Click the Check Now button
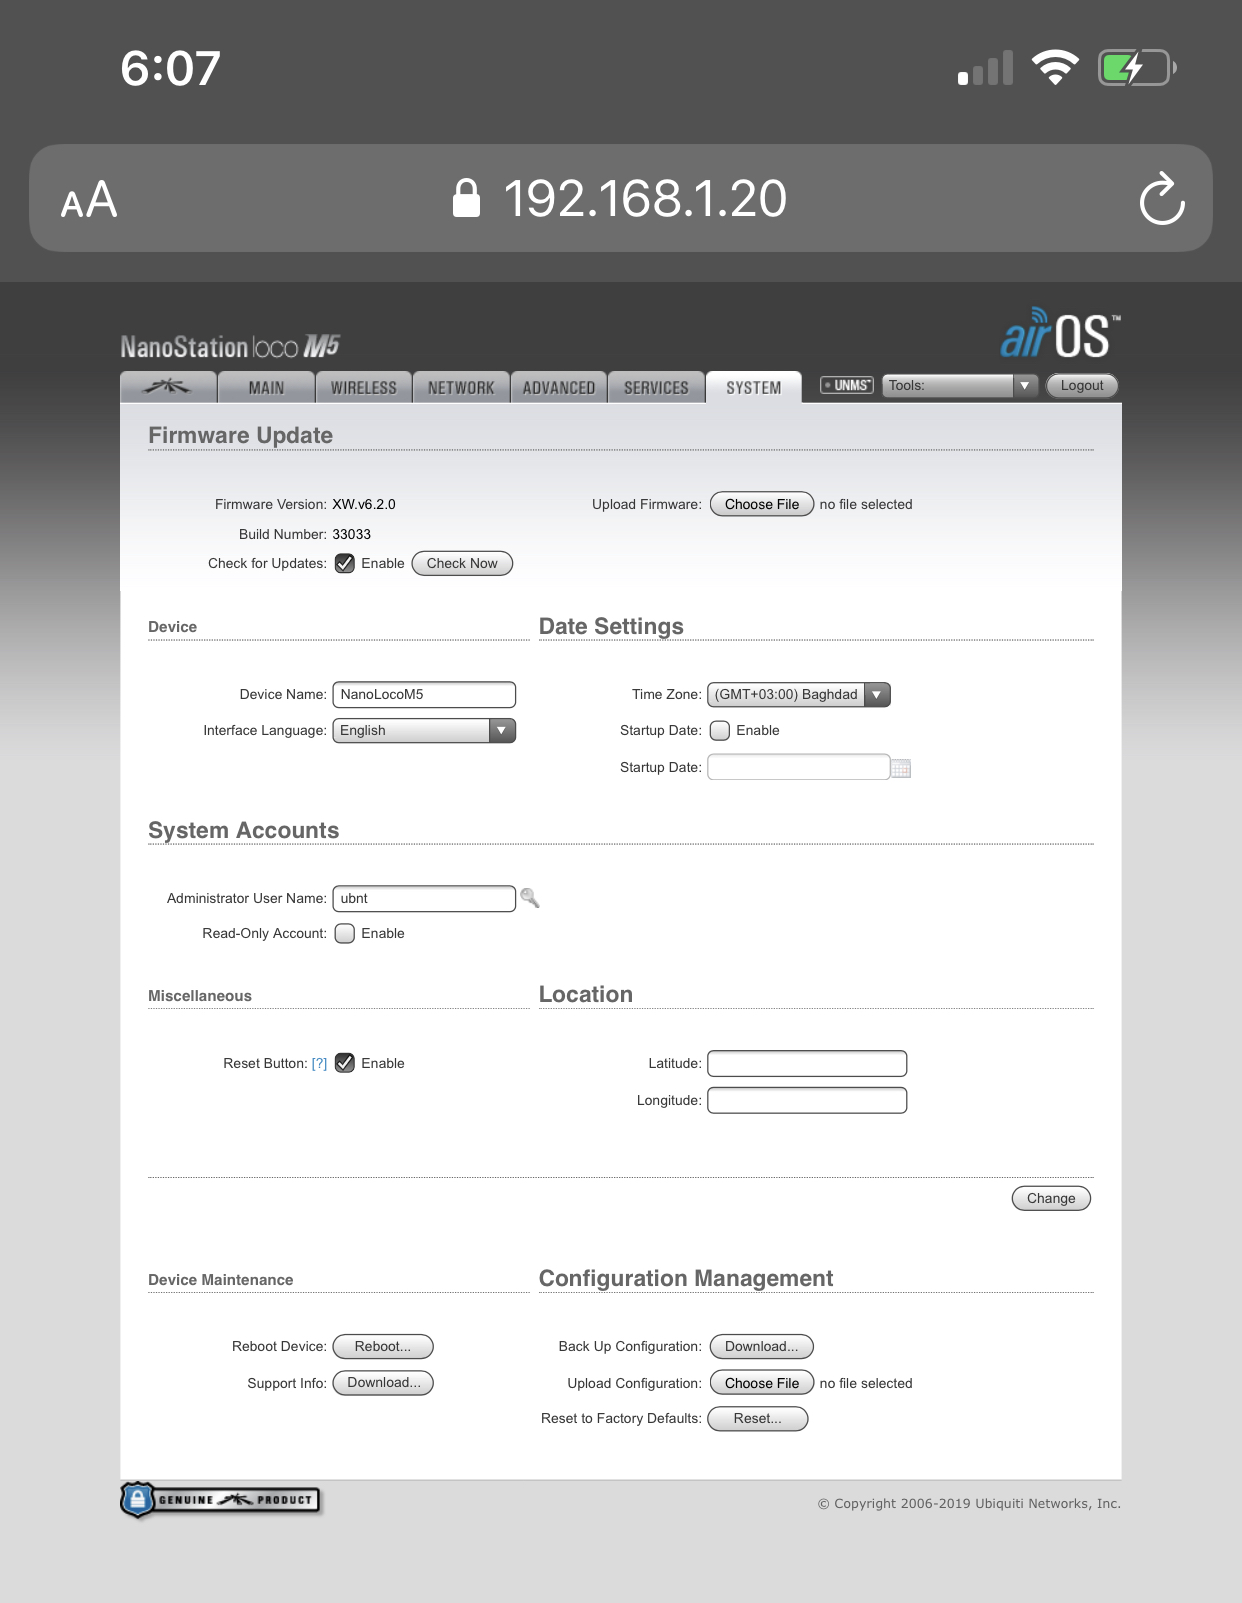This screenshot has width=1242, height=1603. coord(462,563)
